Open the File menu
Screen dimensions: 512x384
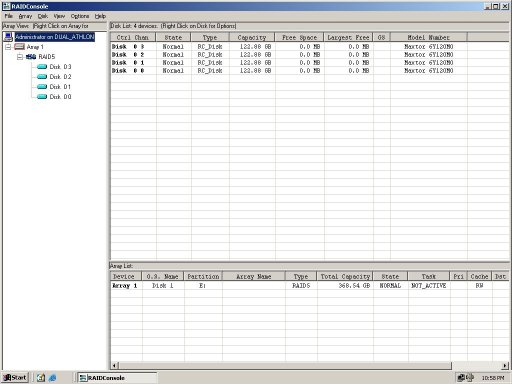click(x=9, y=16)
